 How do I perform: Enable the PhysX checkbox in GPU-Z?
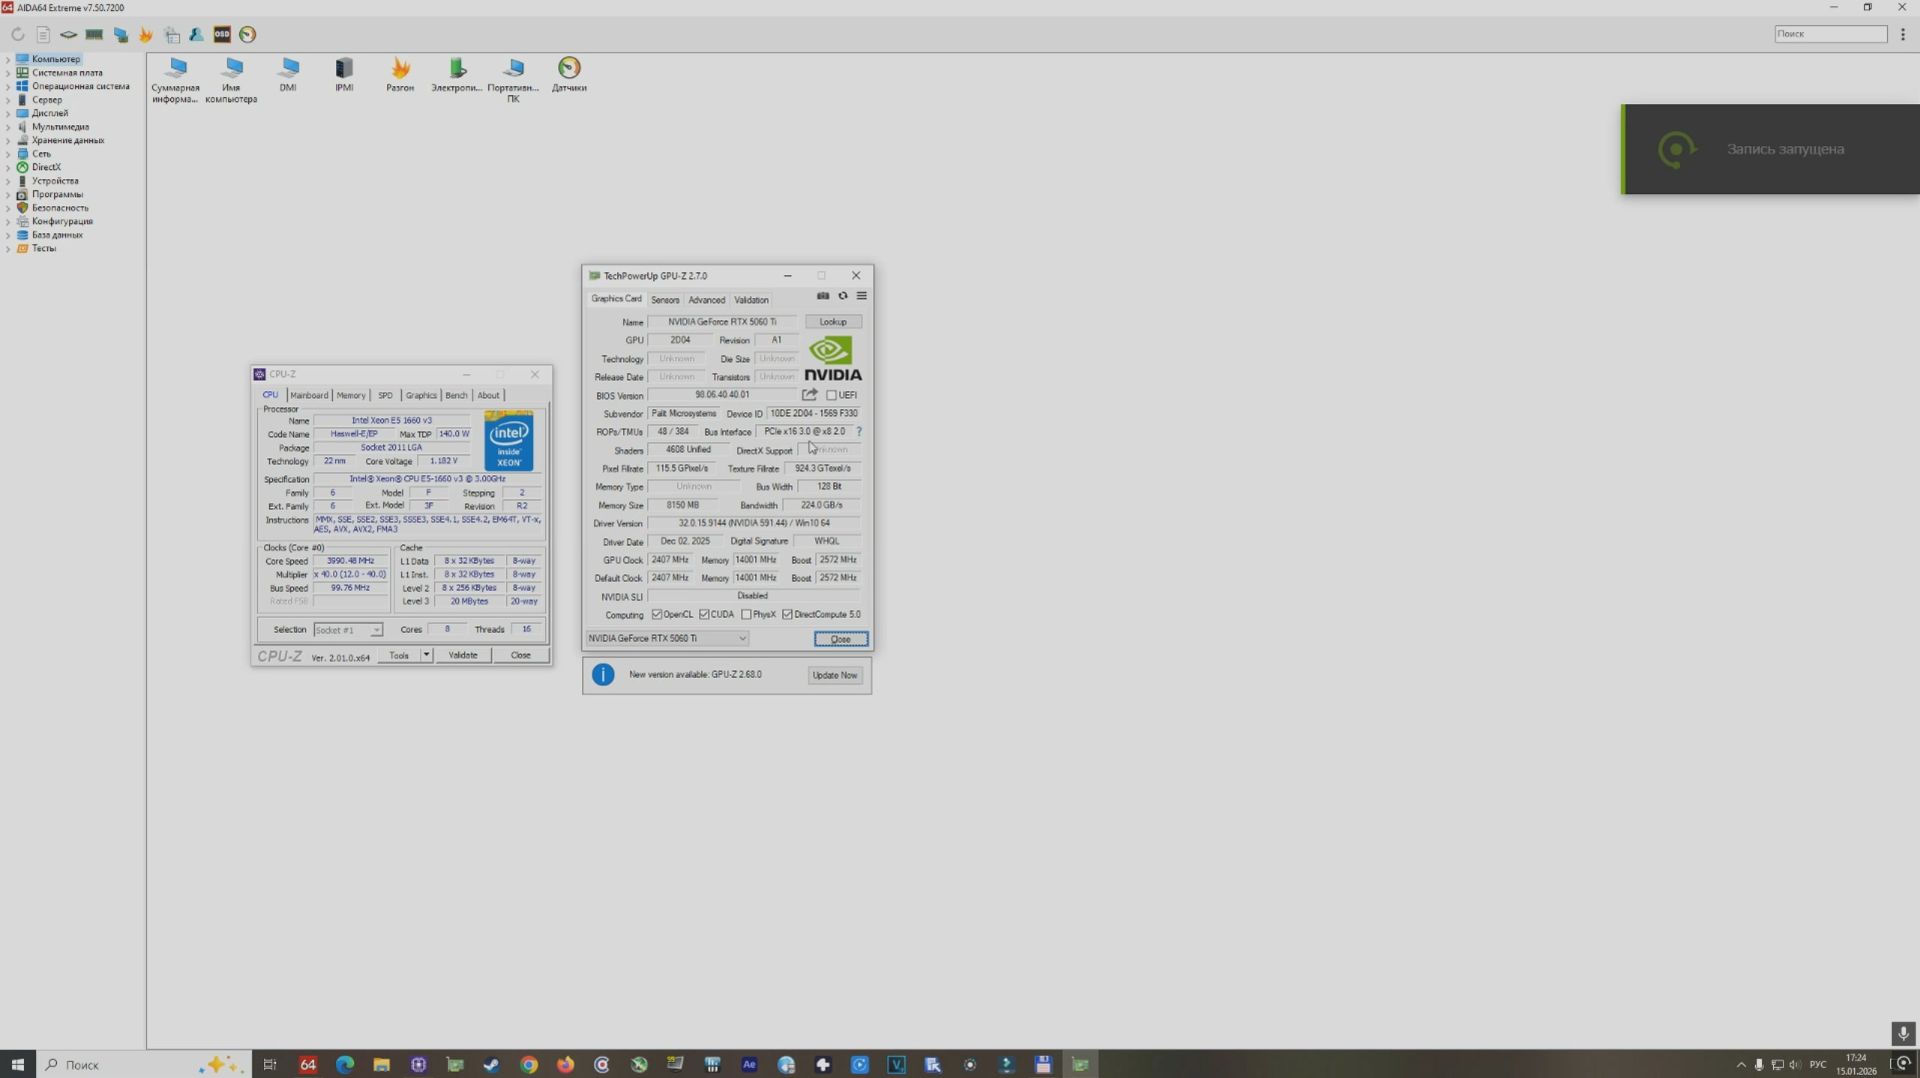(x=746, y=614)
